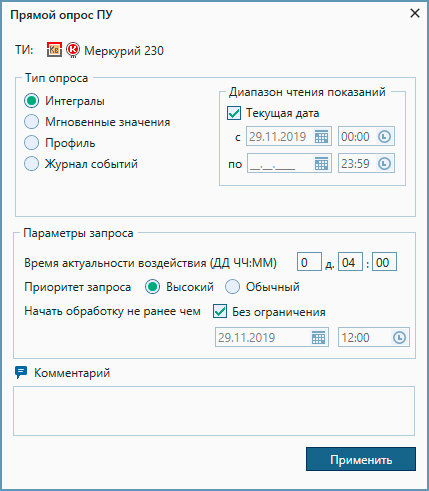This screenshot has width=429, height=491.
Task: Click the Тип опроса group title
Action: [57, 78]
